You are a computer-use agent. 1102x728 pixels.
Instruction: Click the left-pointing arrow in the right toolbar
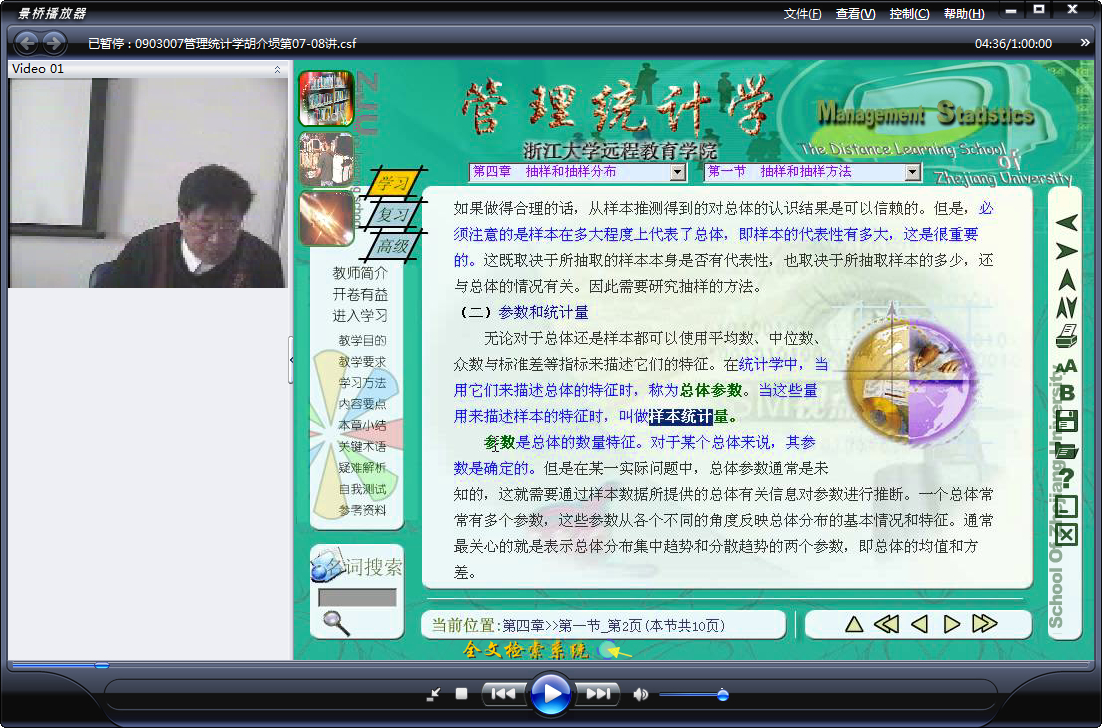pyautogui.click(x=1066, y=223)
